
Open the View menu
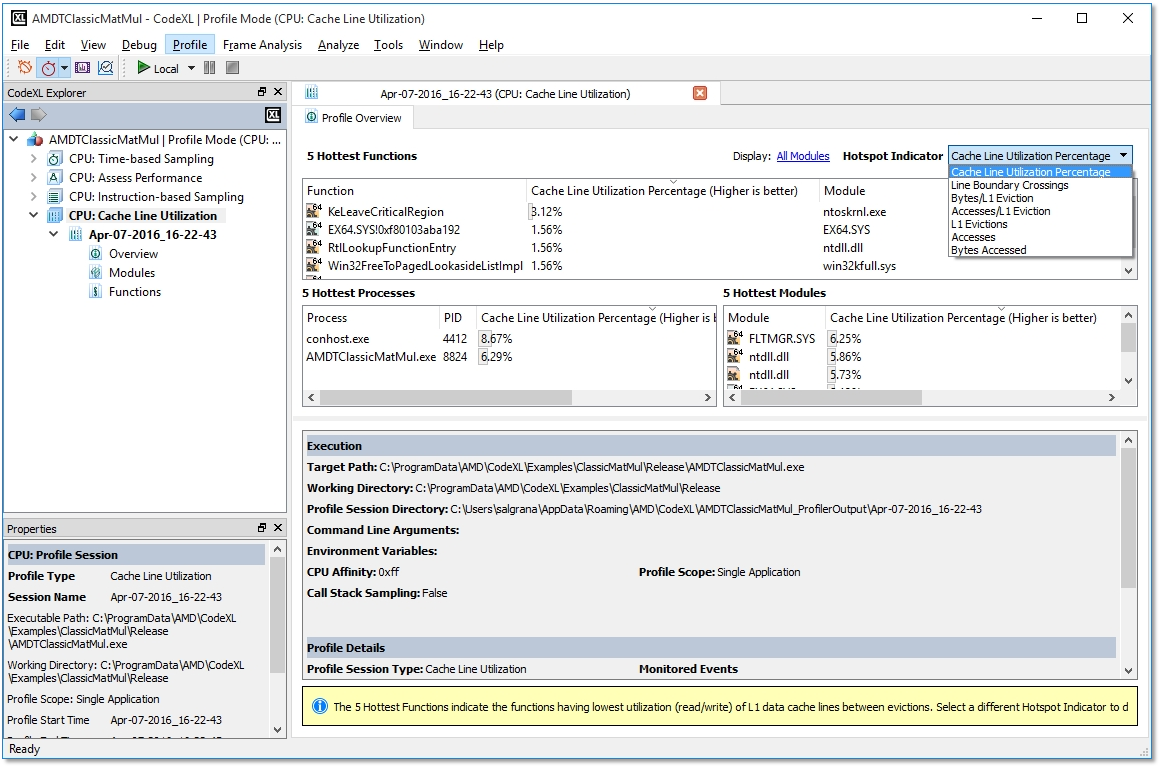click(93, 44)
